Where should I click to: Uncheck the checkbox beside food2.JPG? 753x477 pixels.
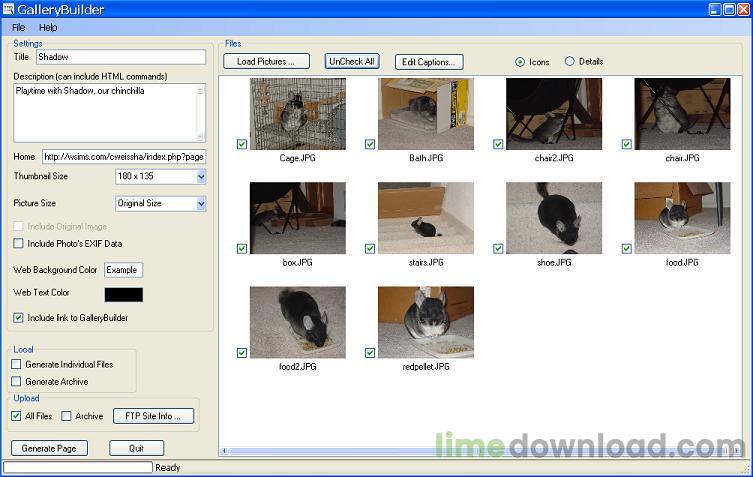pyautogui.click(x=242, y=353)
